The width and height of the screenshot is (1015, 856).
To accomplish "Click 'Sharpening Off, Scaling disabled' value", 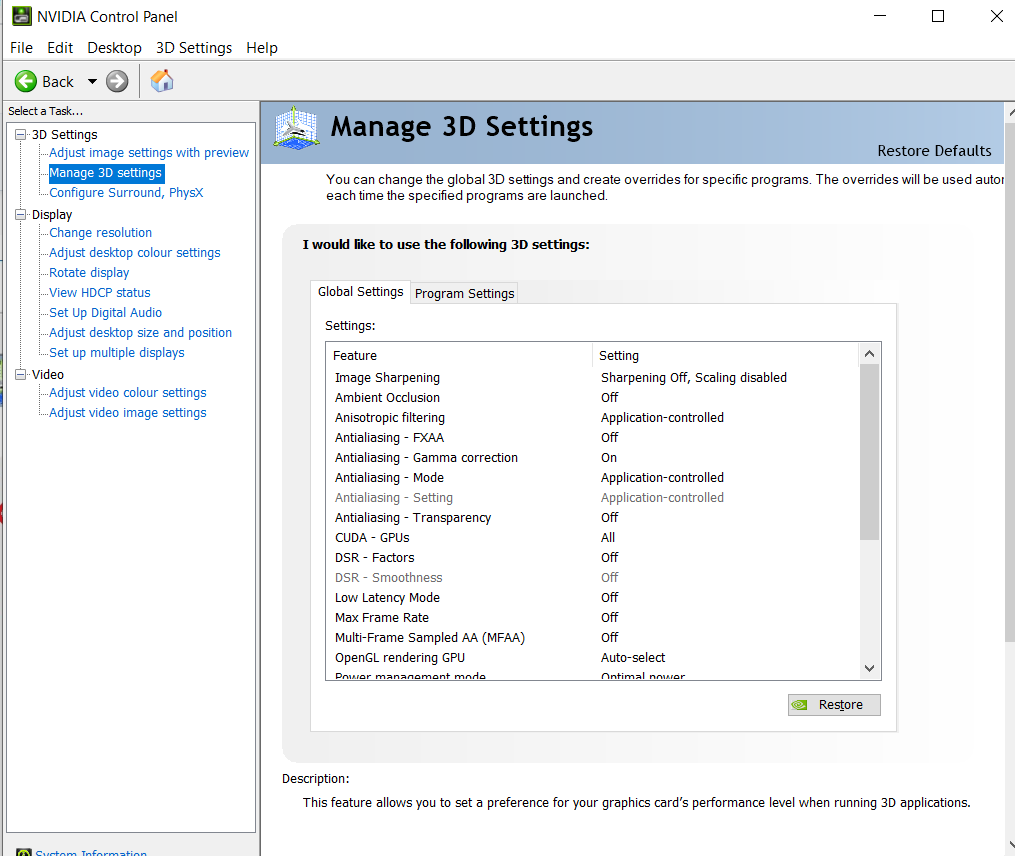I will [694, 377].
